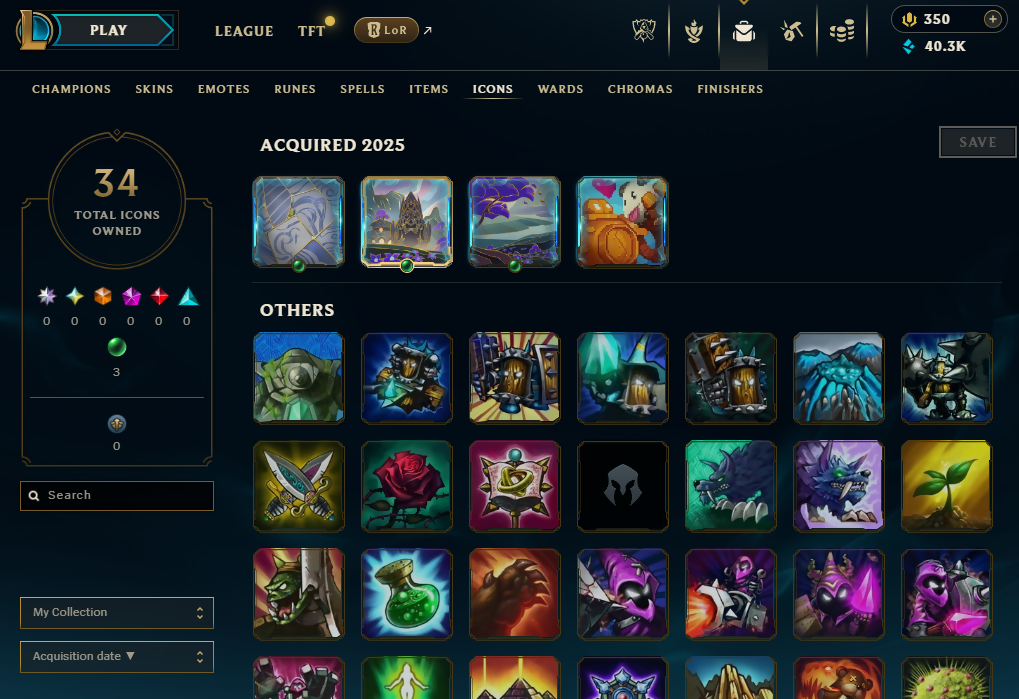This screenshot has width=1019, height=699.
Task: Click the green gem rarity filter
Action: tap(117, 348)
